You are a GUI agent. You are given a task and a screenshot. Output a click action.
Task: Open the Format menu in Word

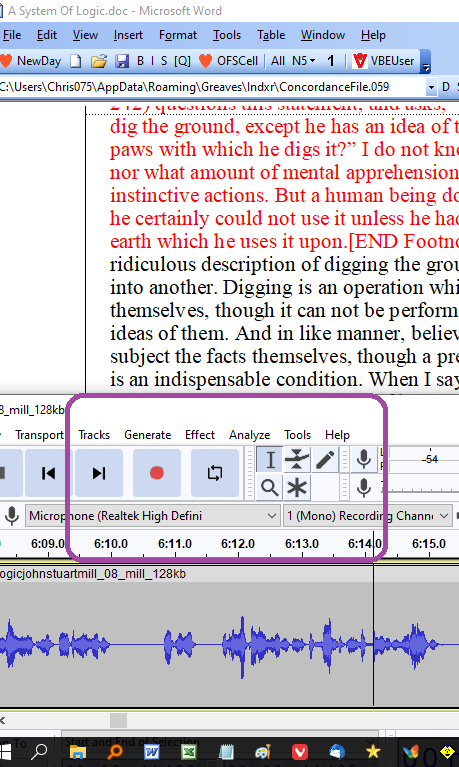(x=178, y=35)
